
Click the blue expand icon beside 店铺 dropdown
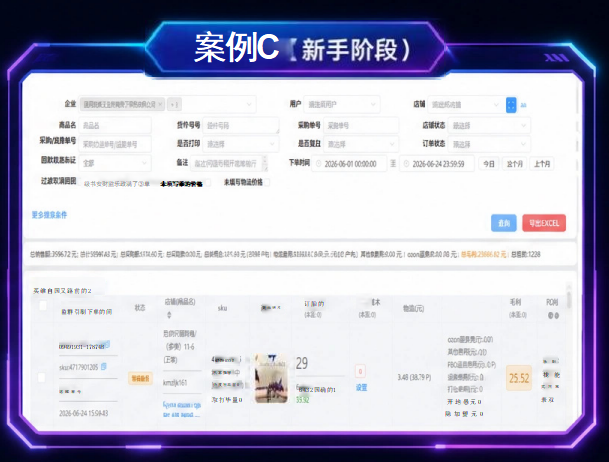coord(511,105)
